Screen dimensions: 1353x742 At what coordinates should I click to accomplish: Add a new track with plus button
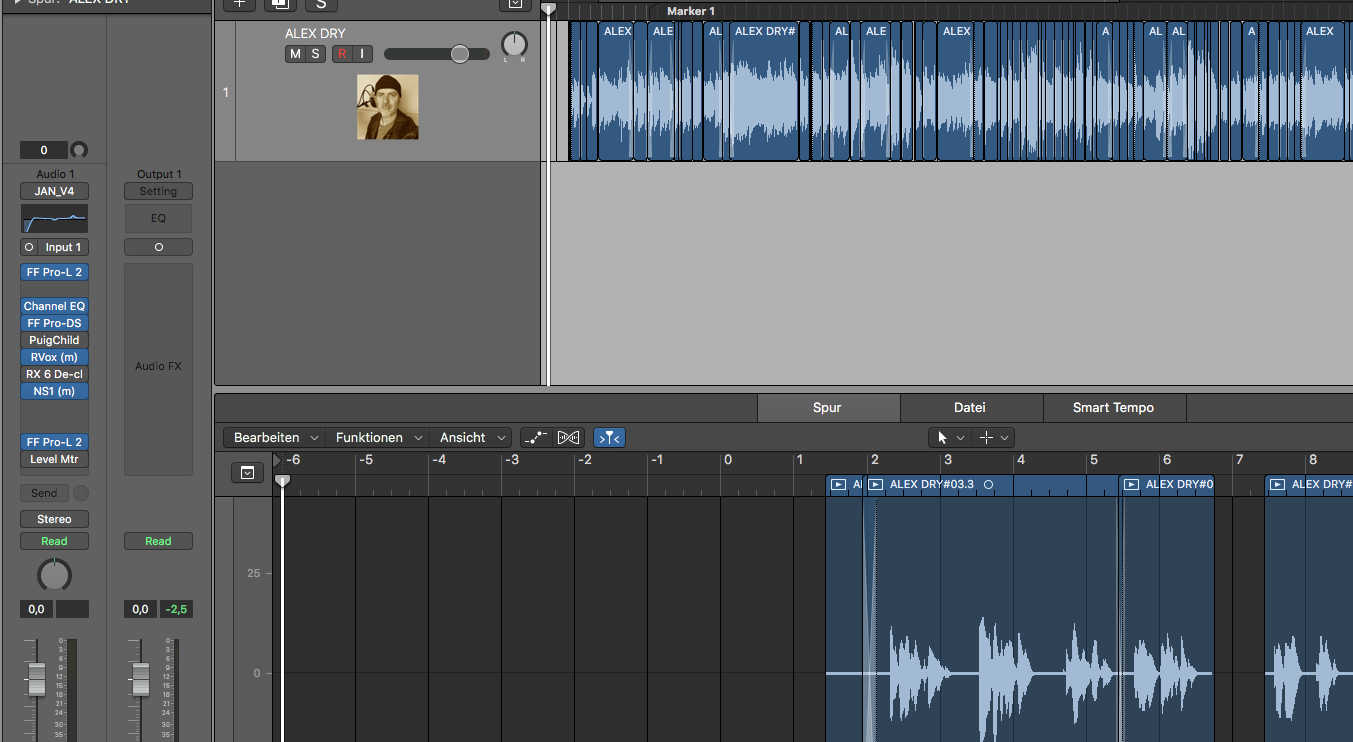(238, 3)
